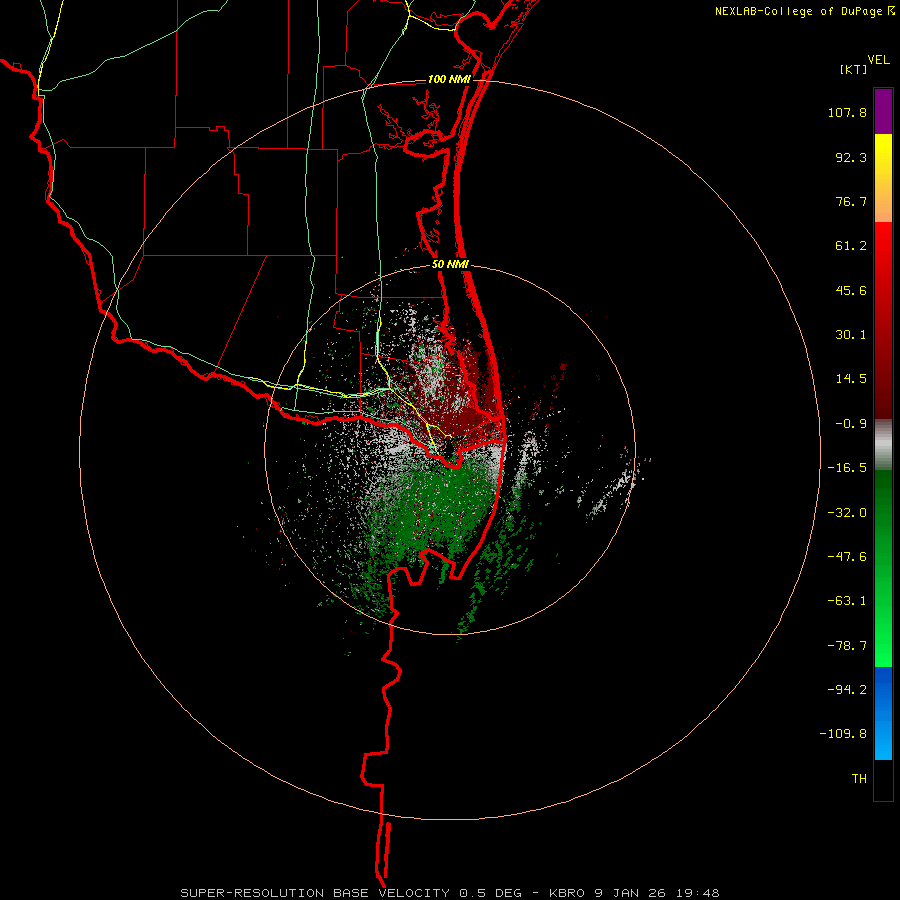Image resolution: width=900 pixels, height=900 pixels.
Task: Click the 45.6 velocity scale value
Action: (x=851, y=290)
